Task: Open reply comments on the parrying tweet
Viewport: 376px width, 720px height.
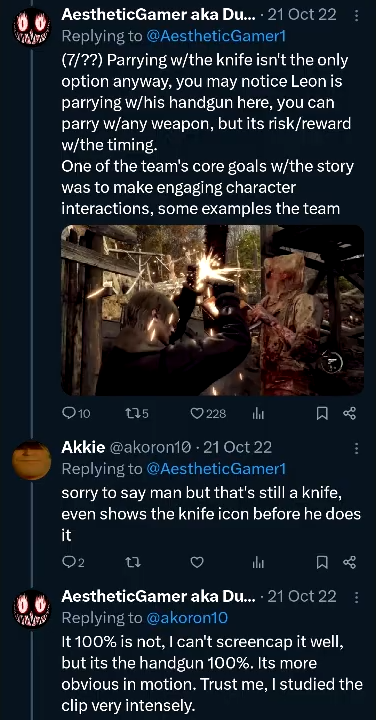Action: (76, 414)
